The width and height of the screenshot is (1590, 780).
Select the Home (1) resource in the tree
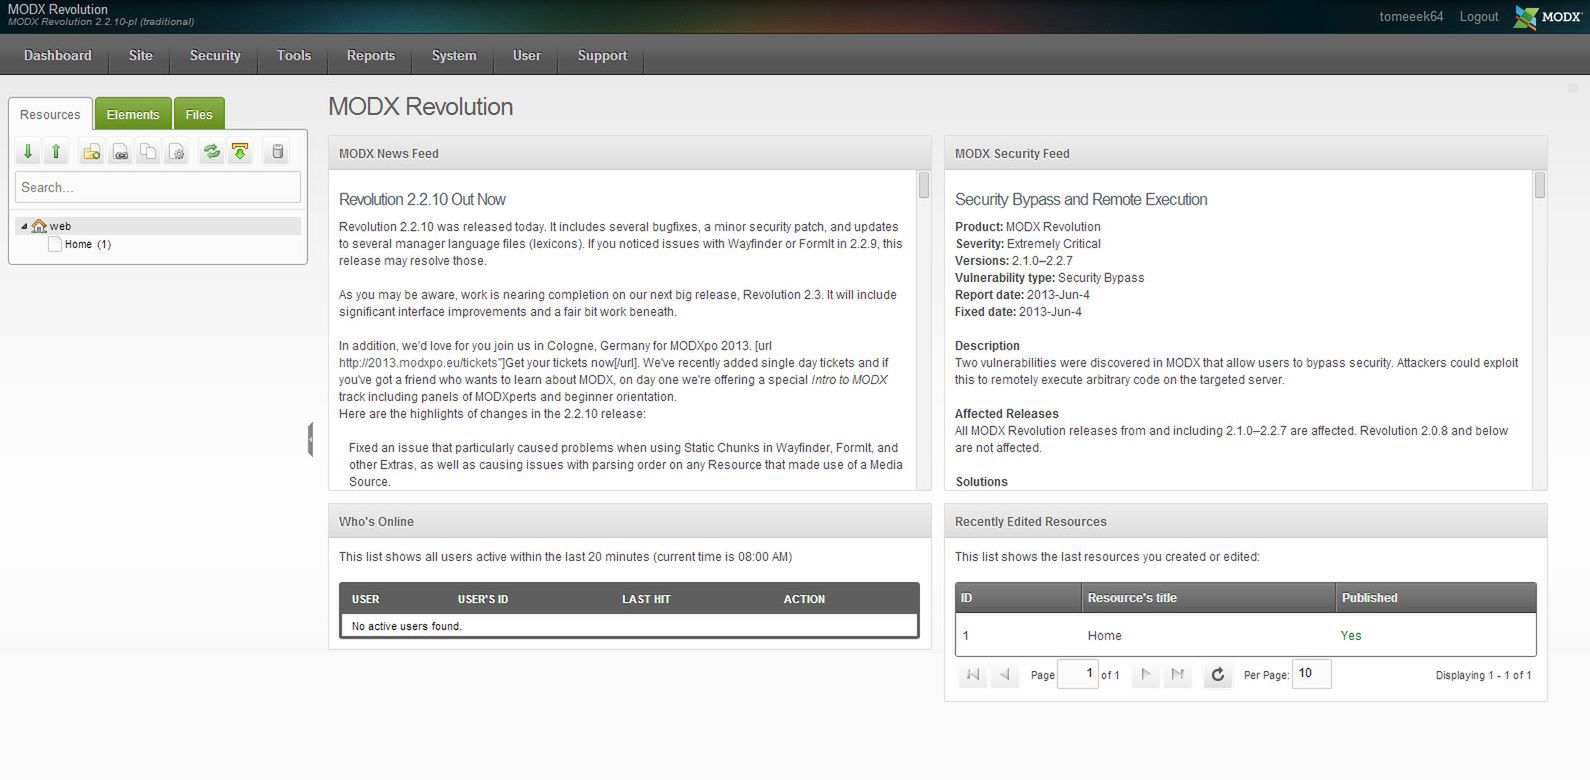pos(88,244)
